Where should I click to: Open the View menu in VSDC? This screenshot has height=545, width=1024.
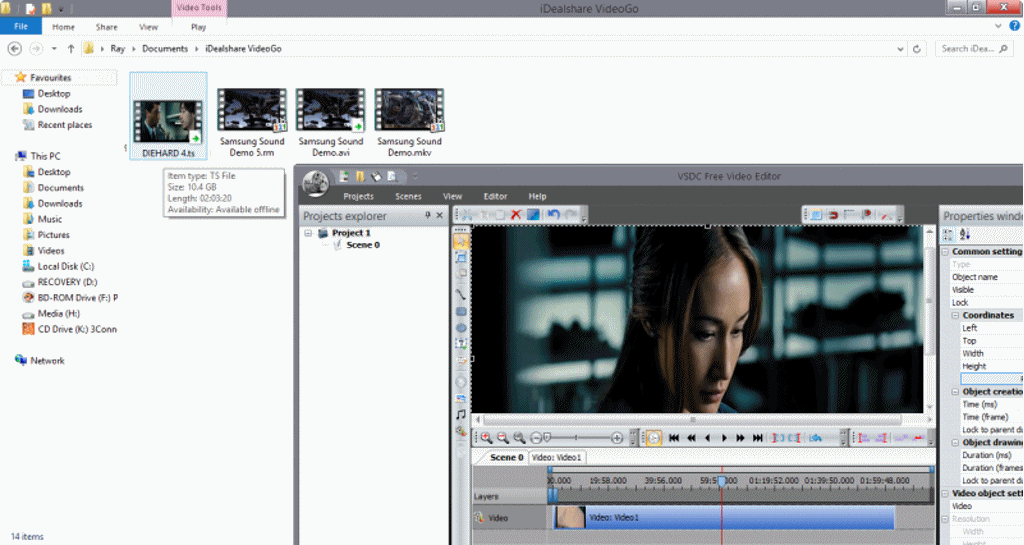click(x=453, y=196)
